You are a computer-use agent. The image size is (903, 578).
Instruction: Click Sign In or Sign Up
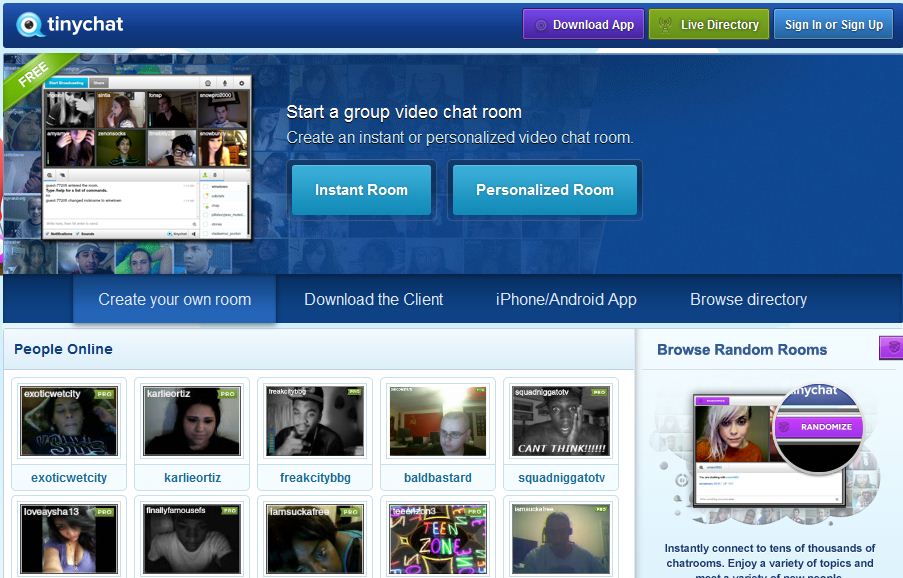[x=833, y=24]
